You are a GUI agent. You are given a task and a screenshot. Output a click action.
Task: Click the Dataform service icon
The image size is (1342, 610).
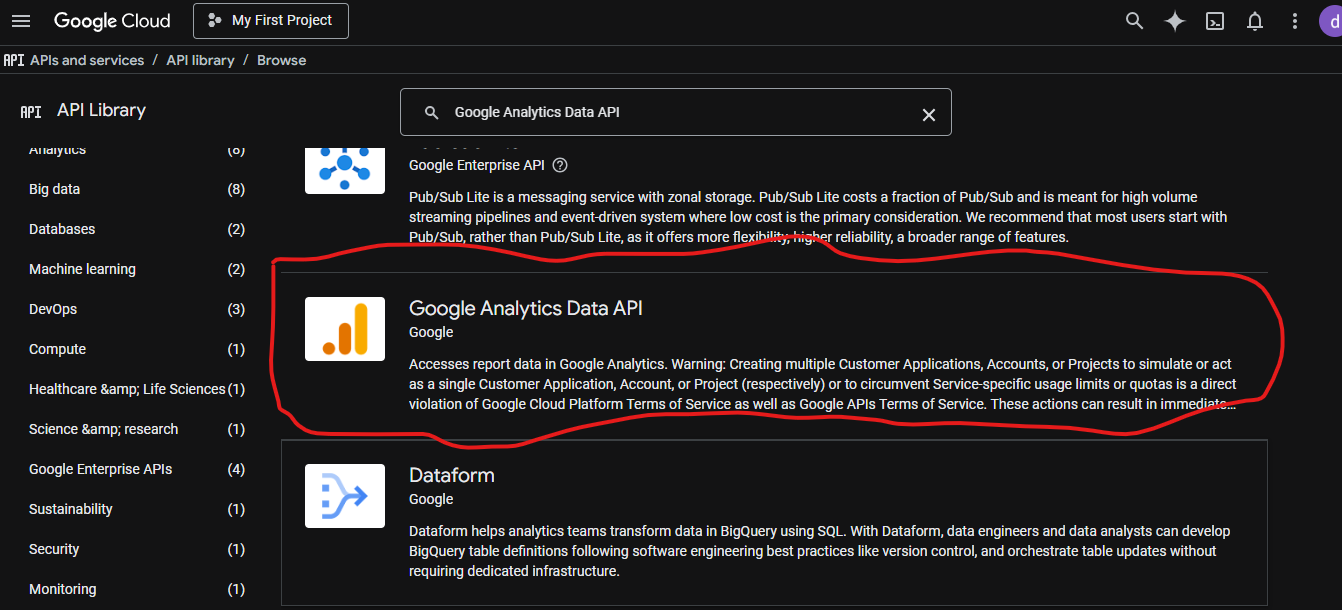(x=344, y=495)
